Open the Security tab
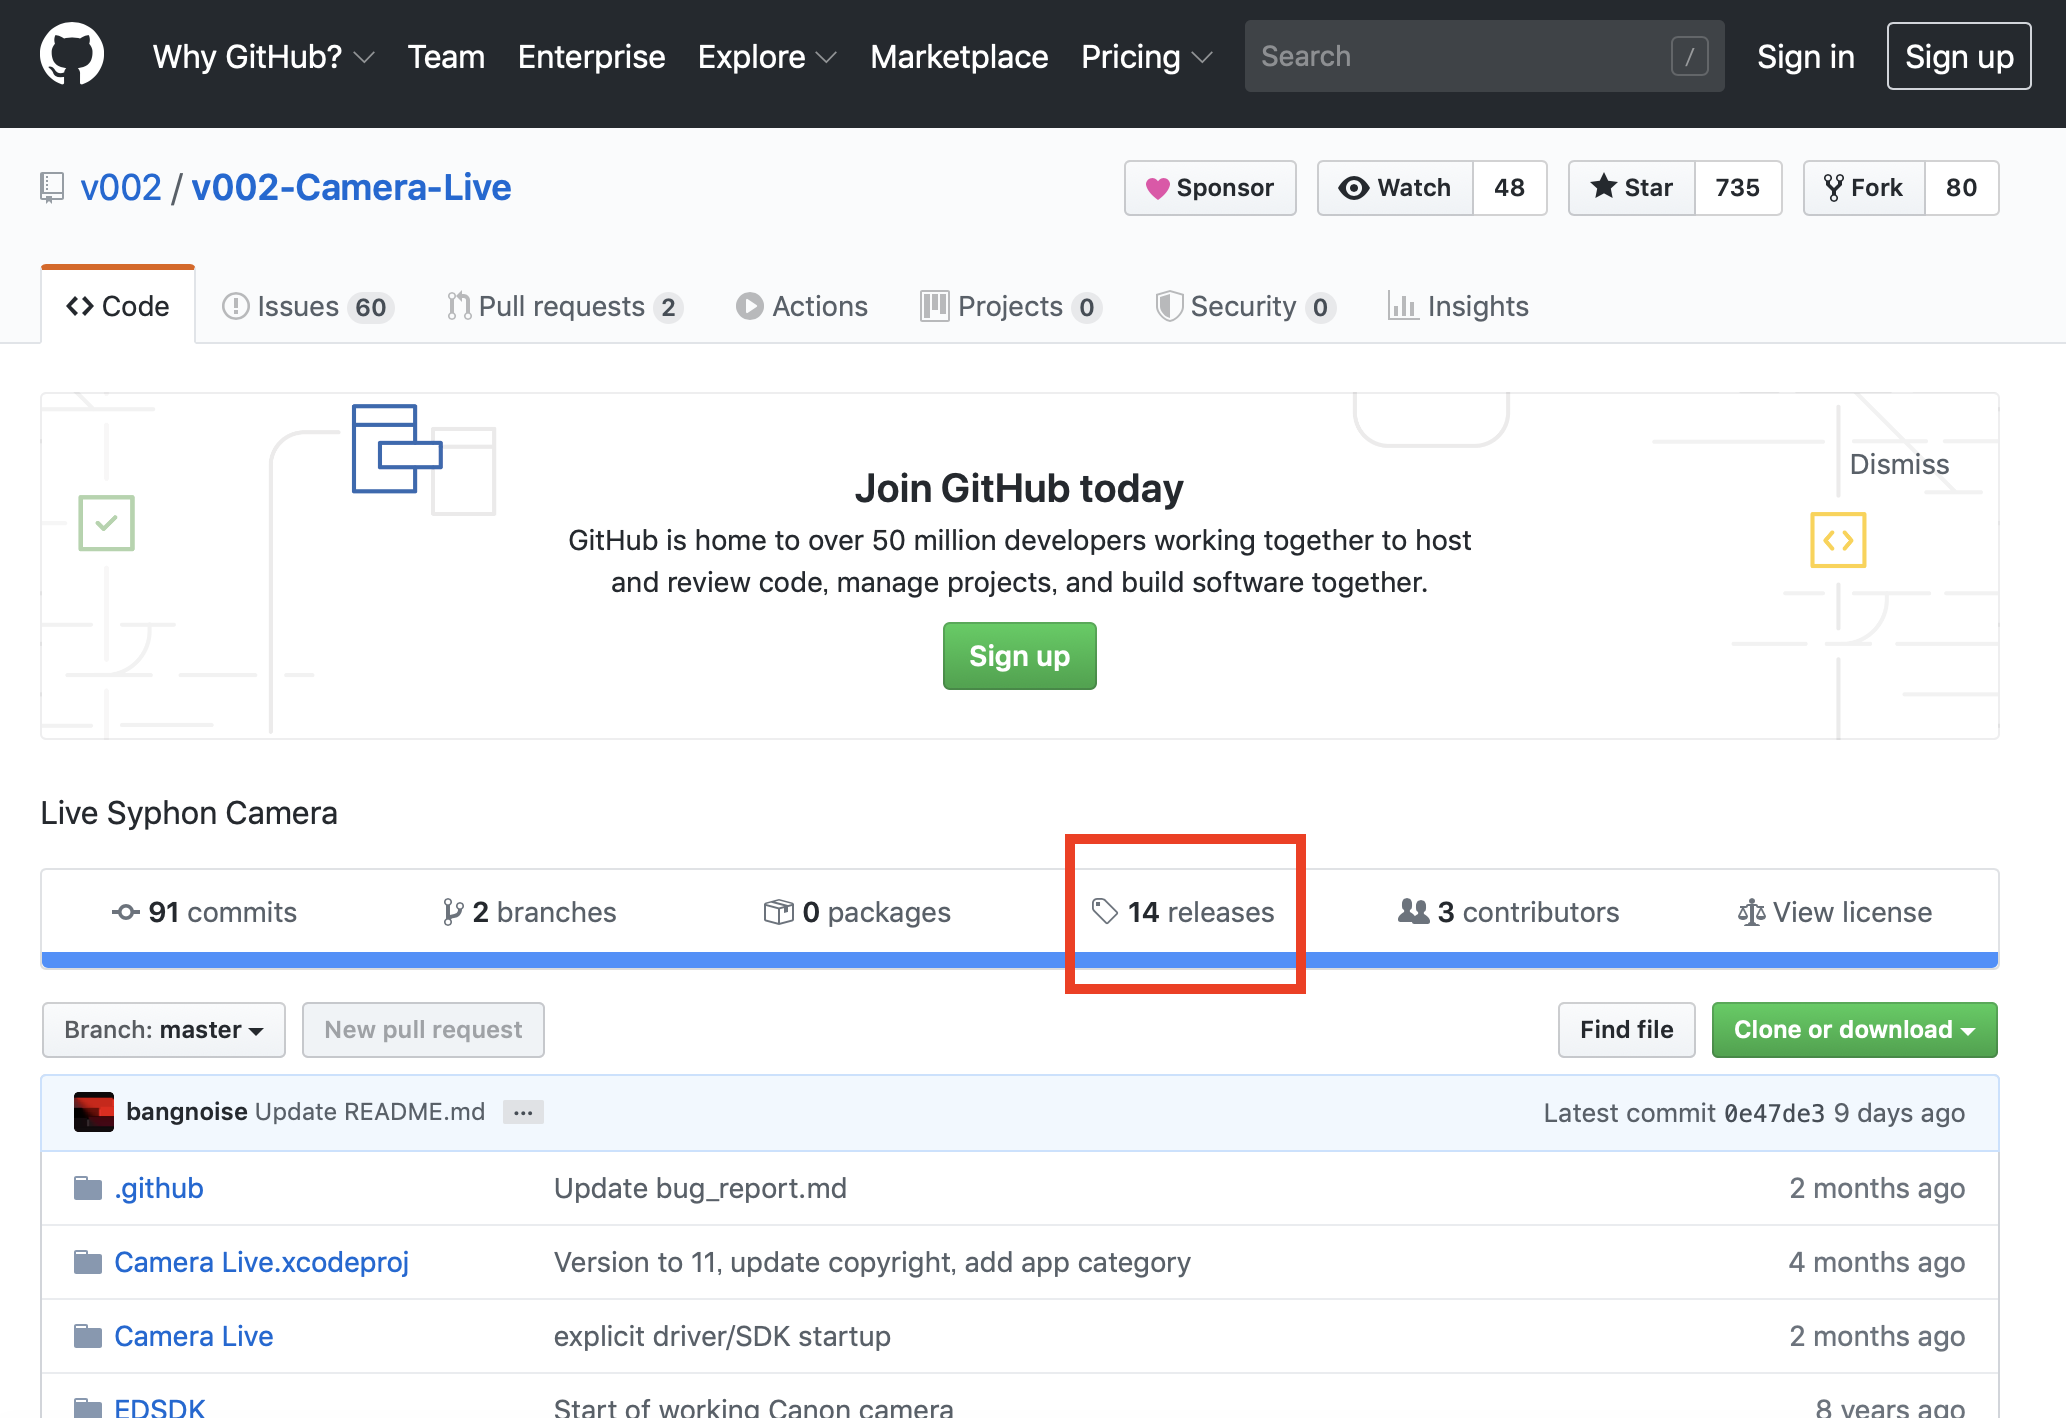The height and width of the screenshot is (1418, 2066). click(x=1246, y=306)
